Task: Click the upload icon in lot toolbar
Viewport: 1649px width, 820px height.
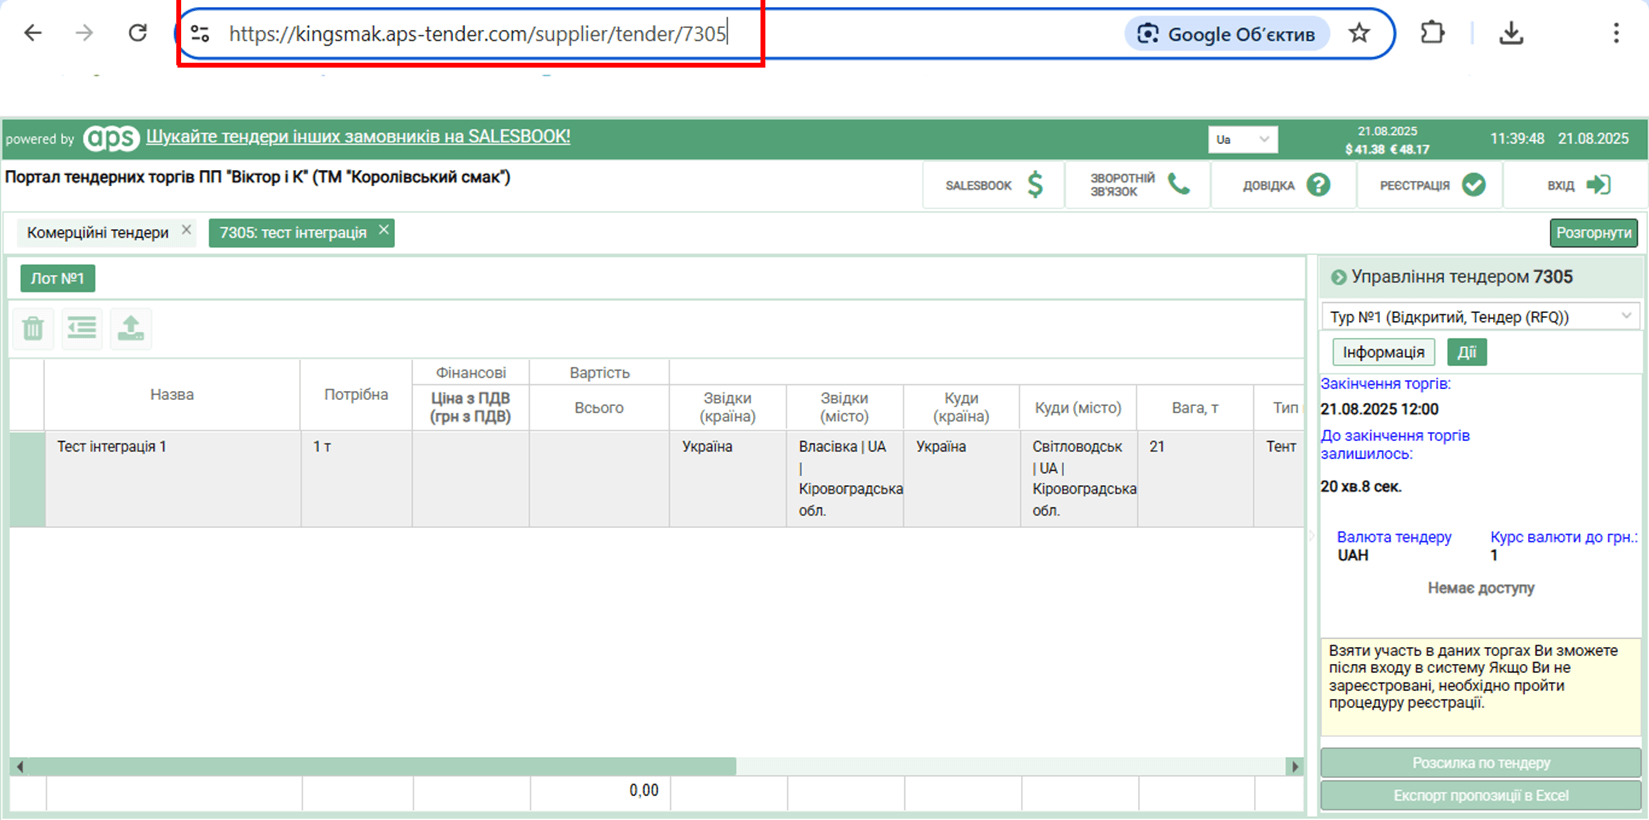Action: click(x=131, y=328)
